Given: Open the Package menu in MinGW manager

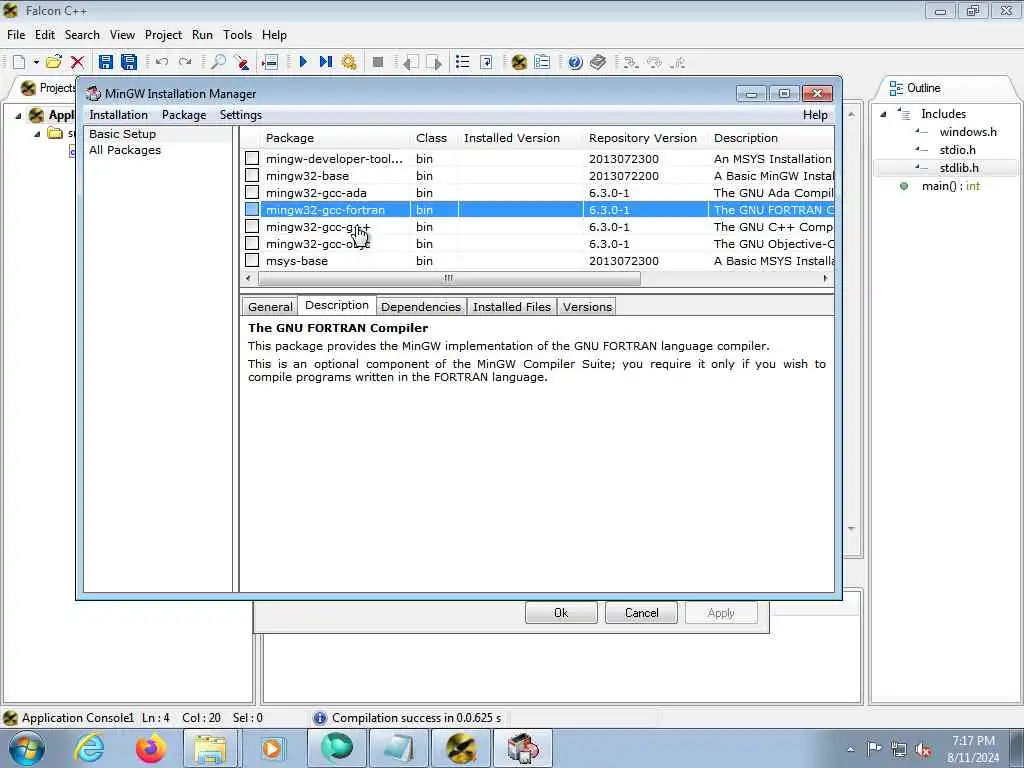Looking at the screenshot, I should 184,115.
